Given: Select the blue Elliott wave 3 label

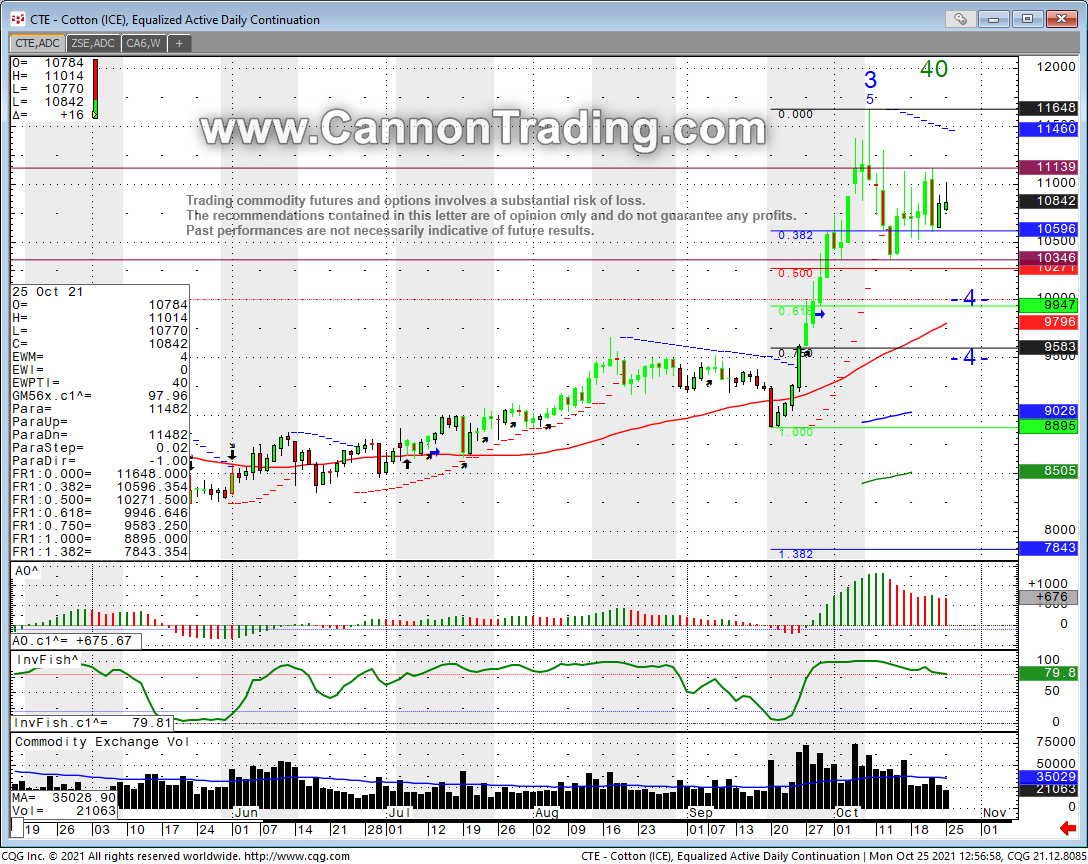Looking at the screenshot, I should (x=870, y=81).
